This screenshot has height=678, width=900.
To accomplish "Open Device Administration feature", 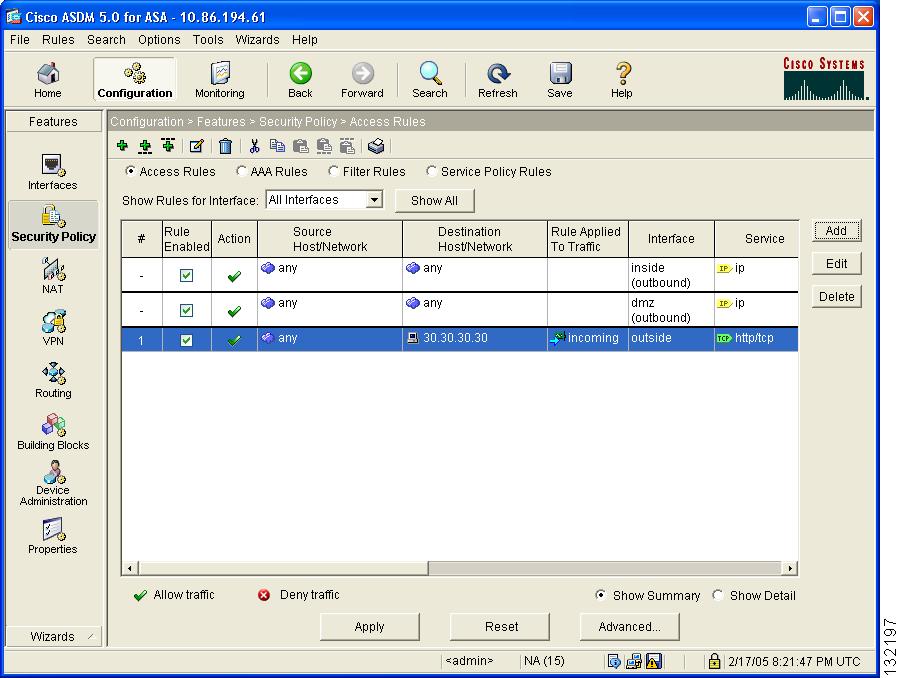I will pos(53,483).
